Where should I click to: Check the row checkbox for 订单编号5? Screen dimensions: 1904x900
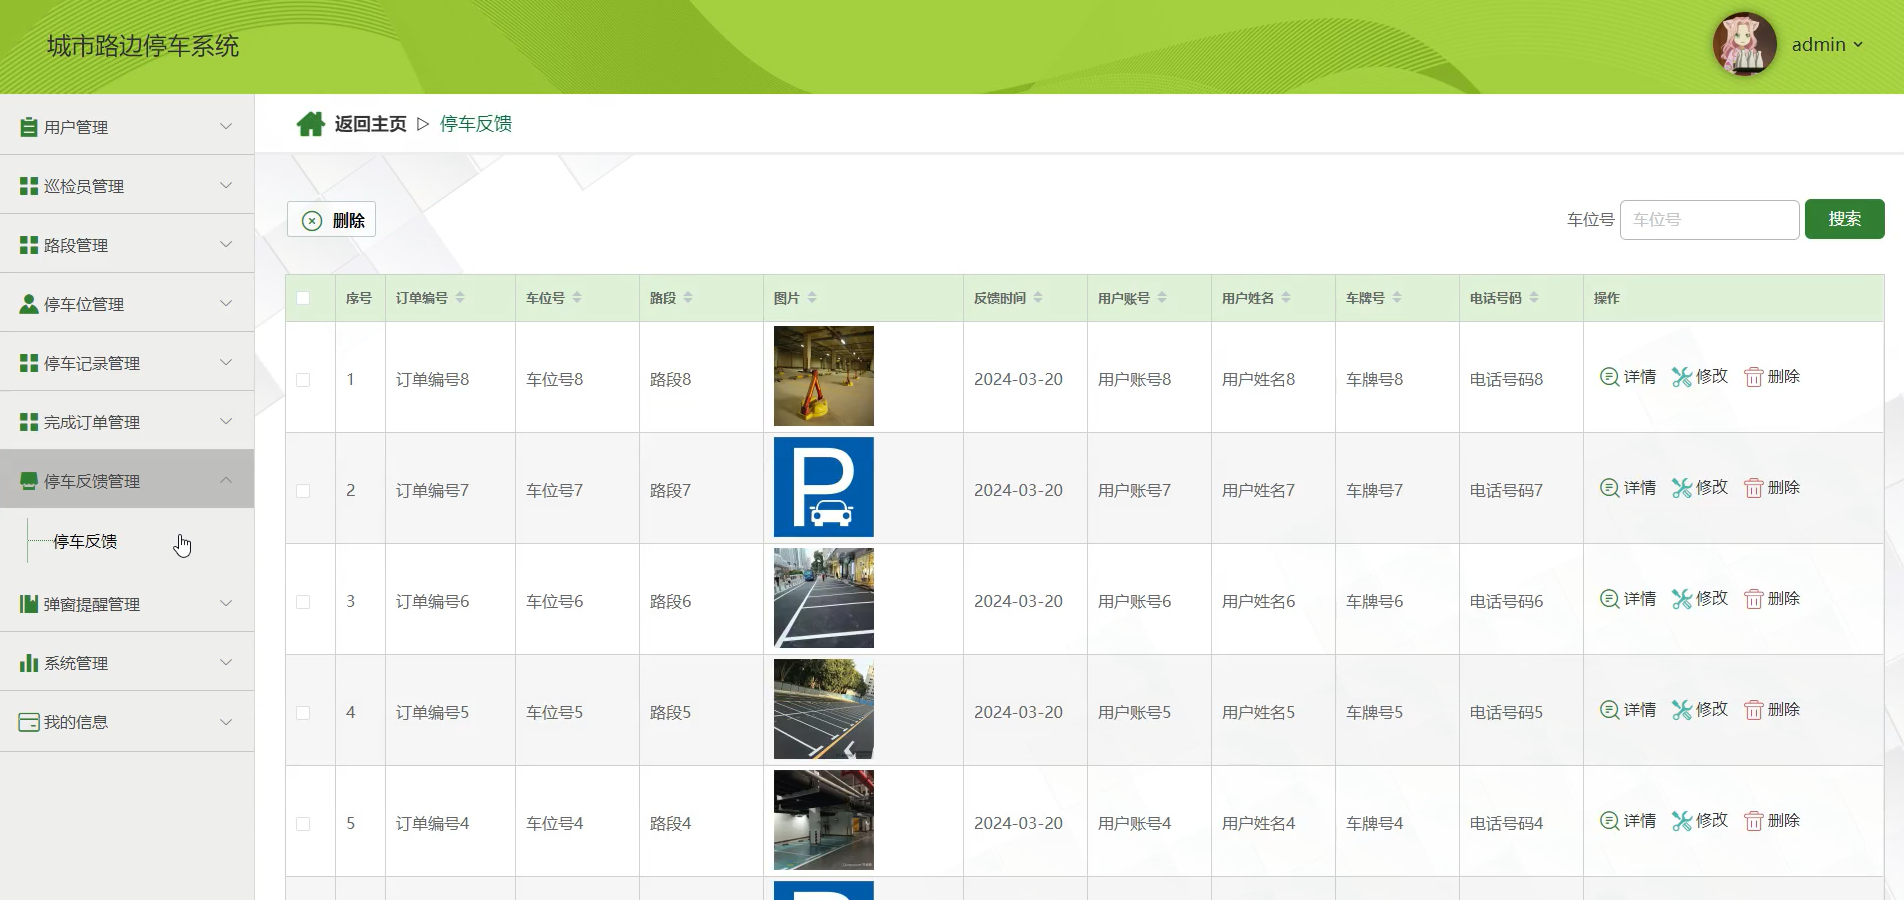click(303, 713)
